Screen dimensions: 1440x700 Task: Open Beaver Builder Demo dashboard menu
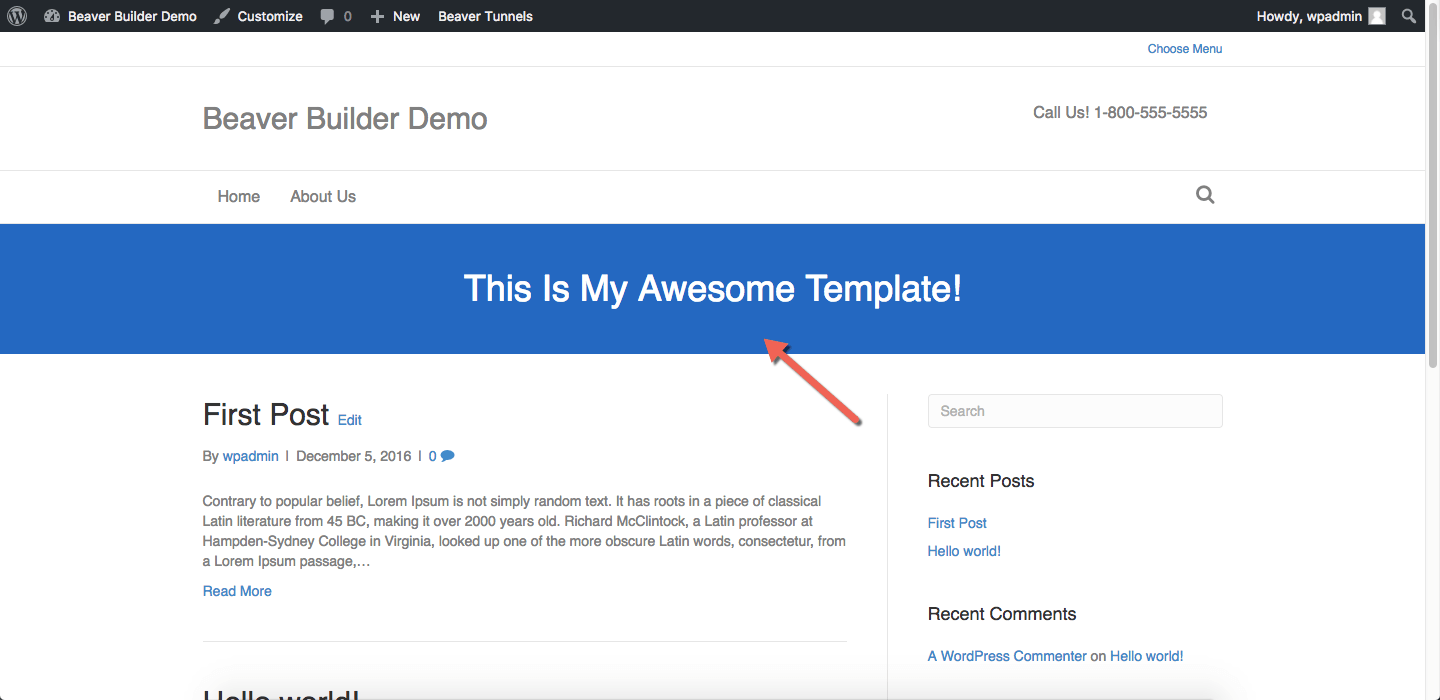tap(120, 16)
